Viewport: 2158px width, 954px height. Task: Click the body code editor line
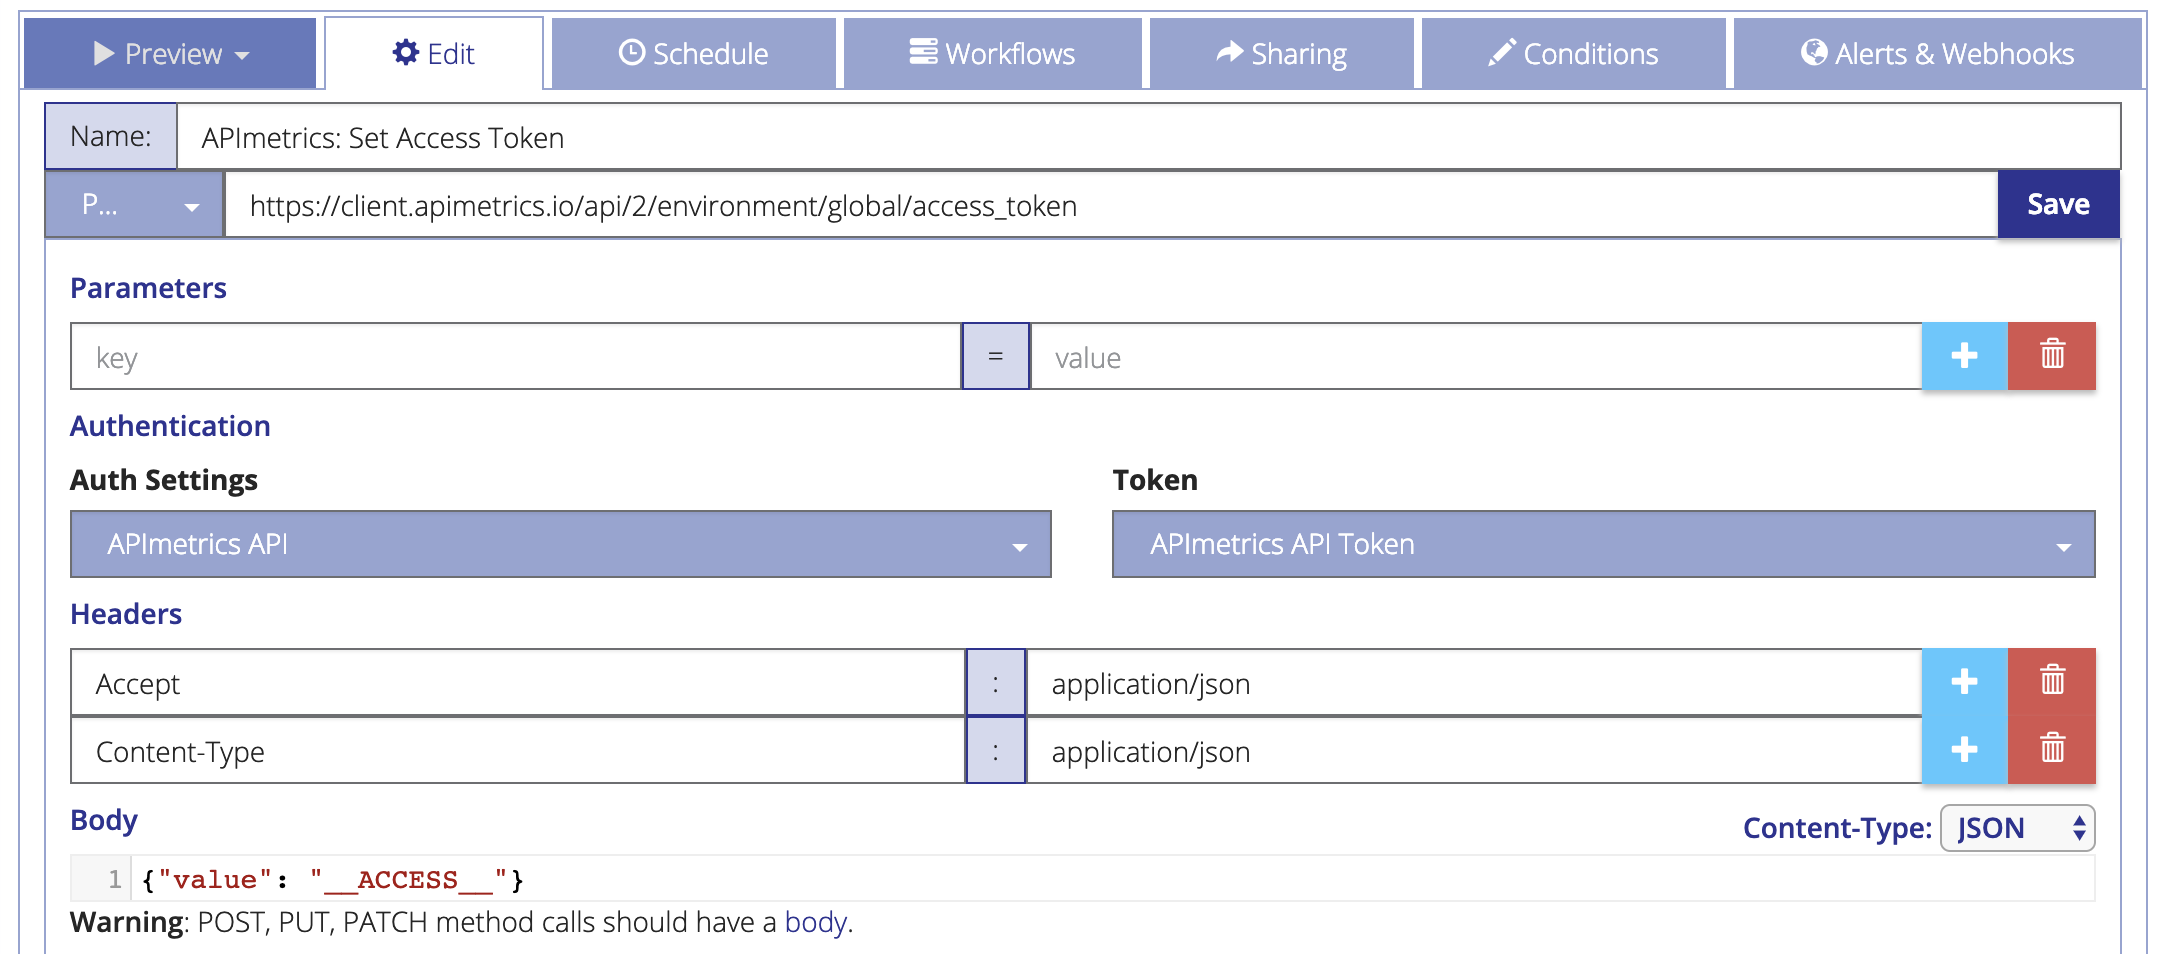coord(1112,880)
